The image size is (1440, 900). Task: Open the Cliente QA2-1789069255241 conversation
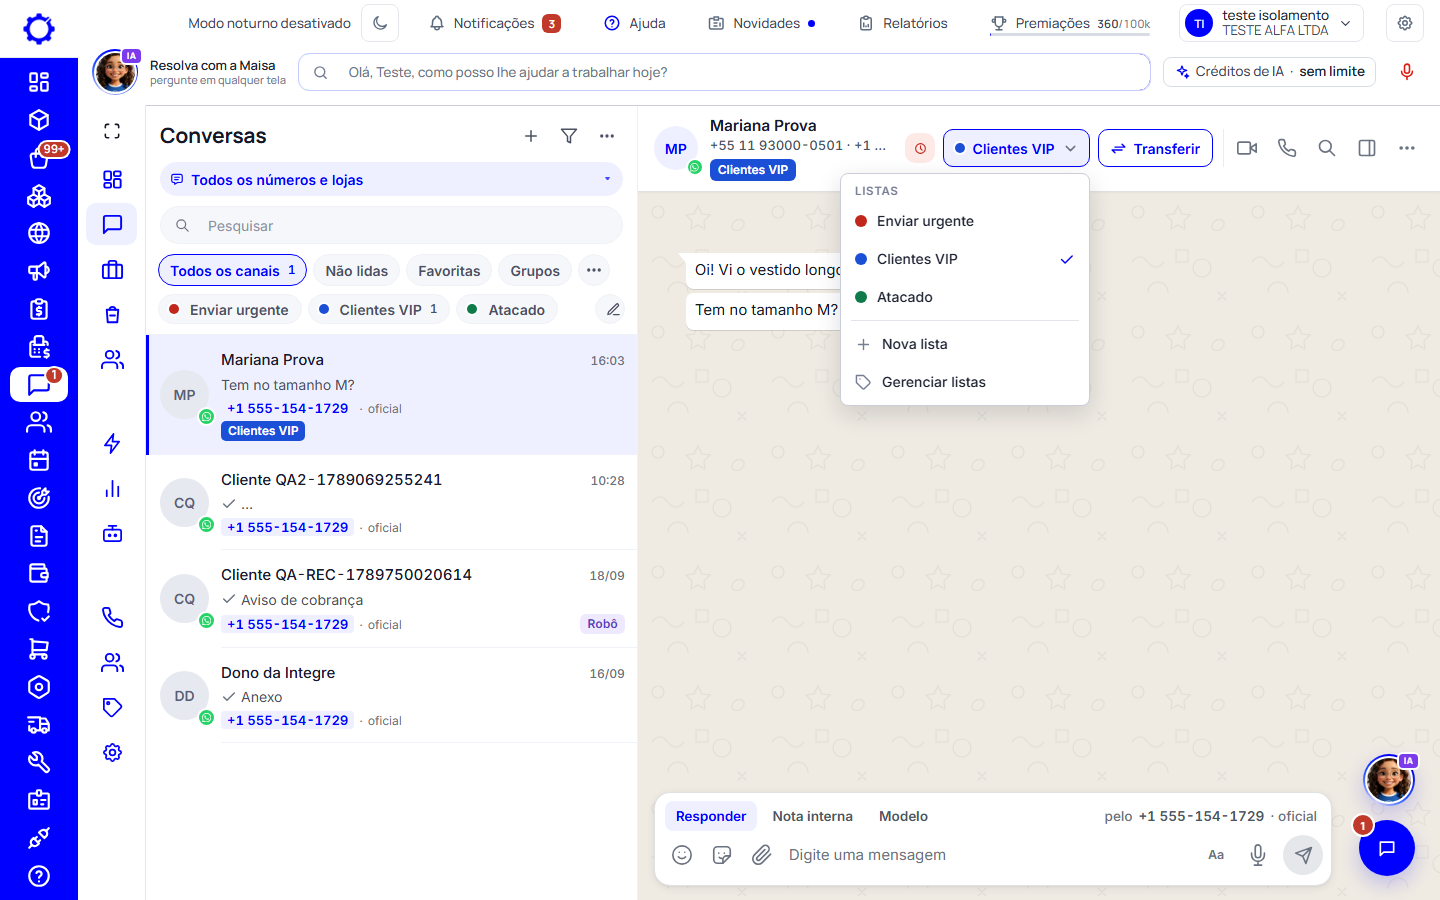coord(392,503)
